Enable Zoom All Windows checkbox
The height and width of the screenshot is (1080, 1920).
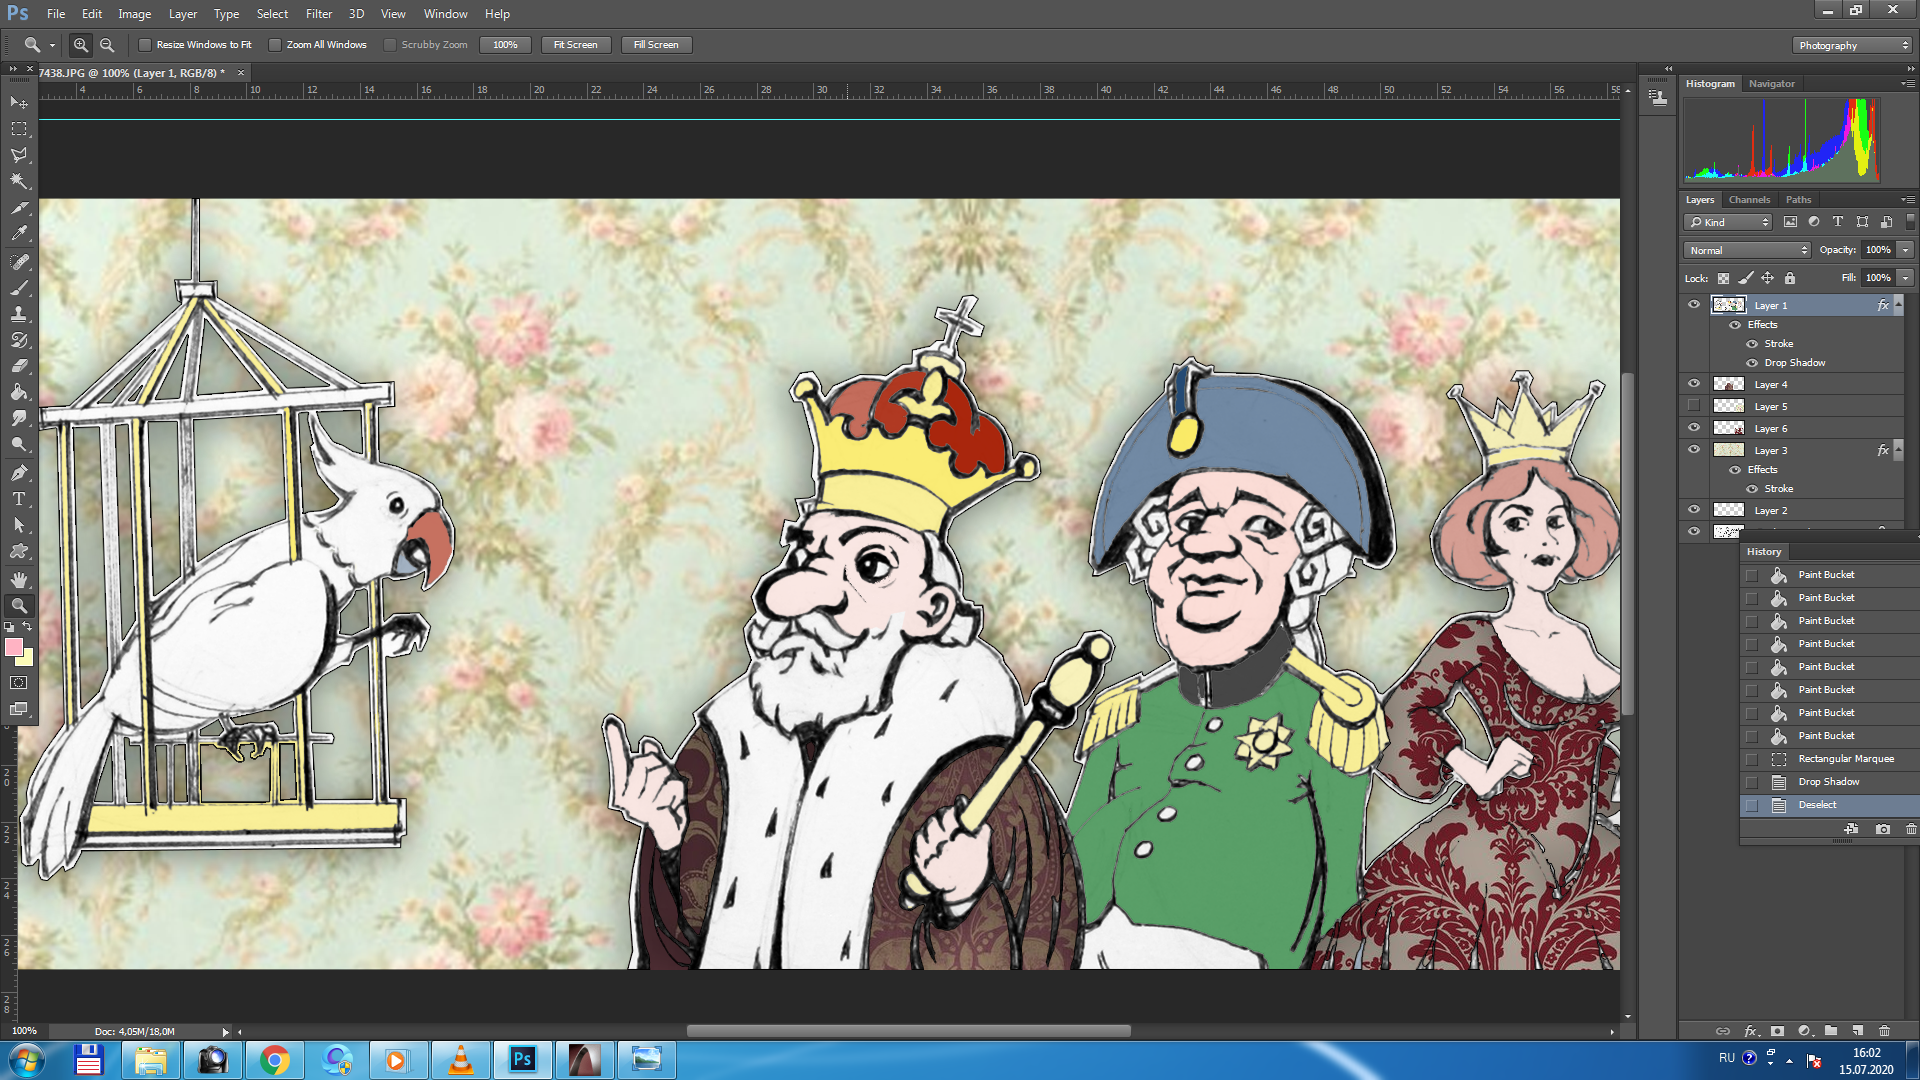point(275,45)
